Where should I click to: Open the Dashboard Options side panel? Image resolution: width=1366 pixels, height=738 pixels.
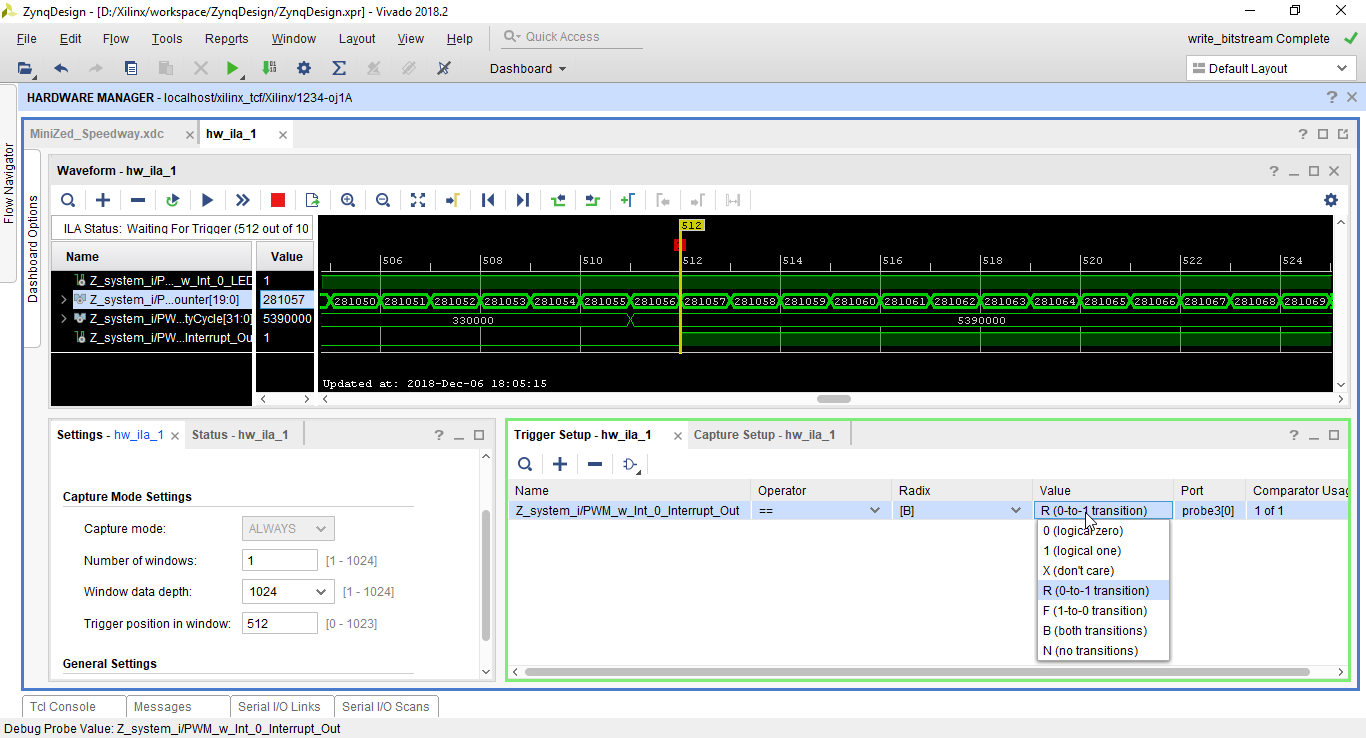point(32,249)
